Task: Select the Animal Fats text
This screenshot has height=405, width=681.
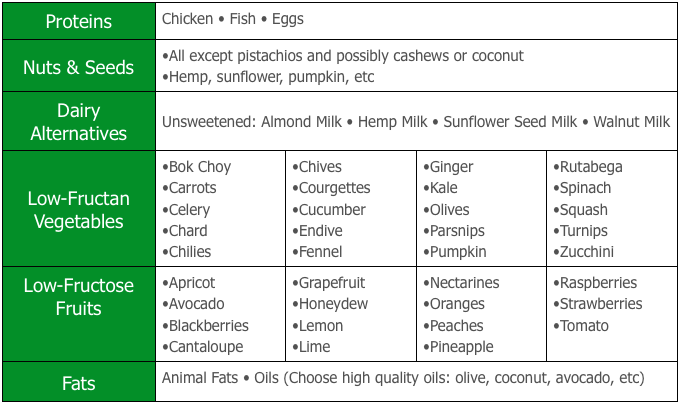Action: (200, 378)
